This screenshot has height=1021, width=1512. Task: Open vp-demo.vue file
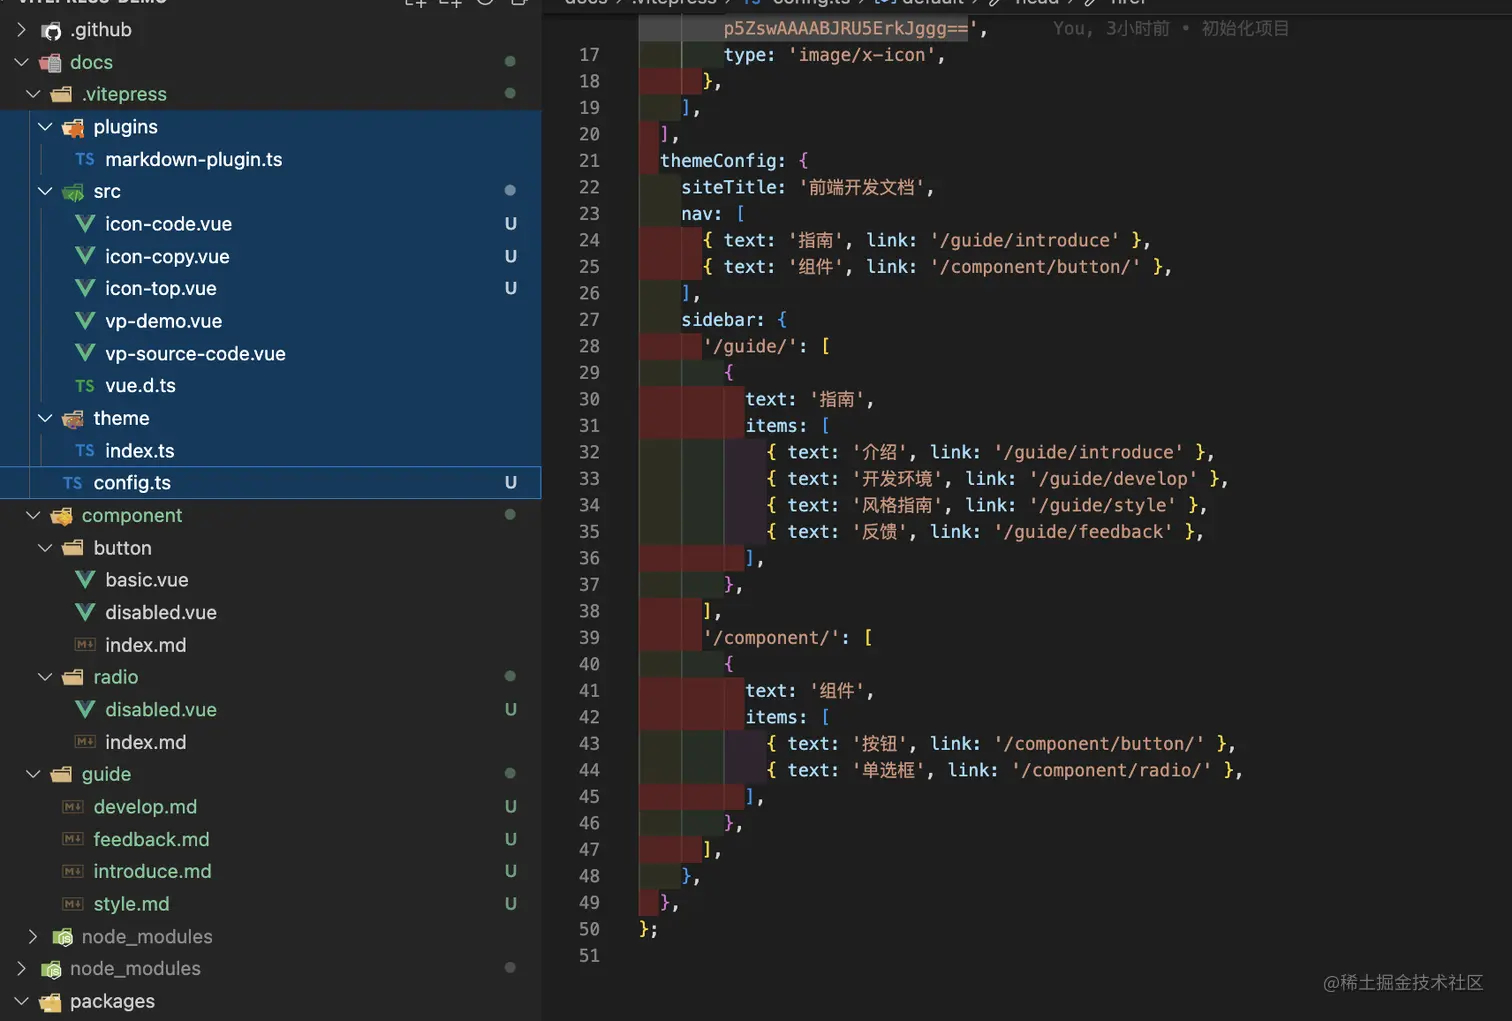coord(163,321)
